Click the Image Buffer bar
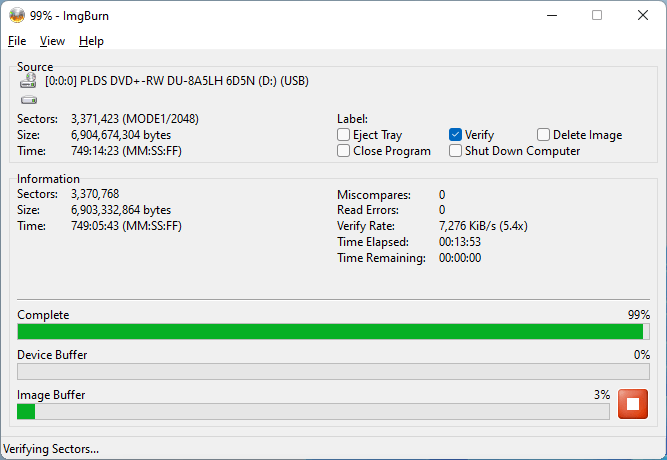The height and width of the screenshot is (460, 667). point(313,411)
